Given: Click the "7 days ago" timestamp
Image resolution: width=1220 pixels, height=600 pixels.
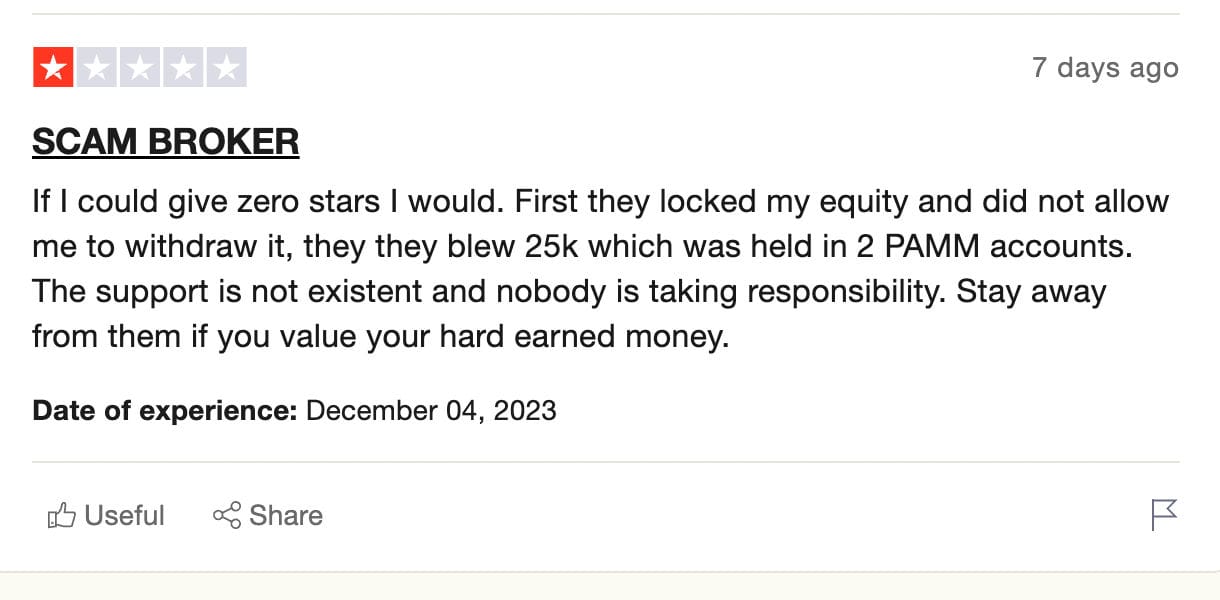Looking at the screenshot, I should pyautogui.click(x=1105, y=68).
